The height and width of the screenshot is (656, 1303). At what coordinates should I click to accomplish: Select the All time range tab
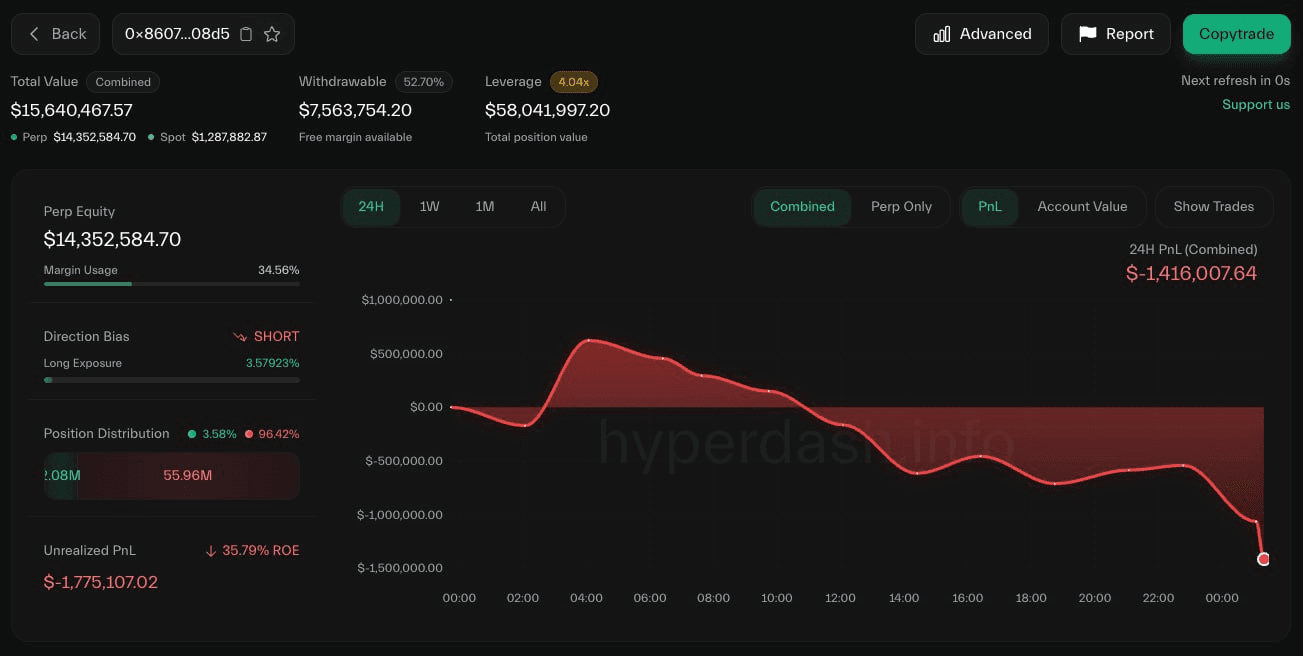[539, 207]
